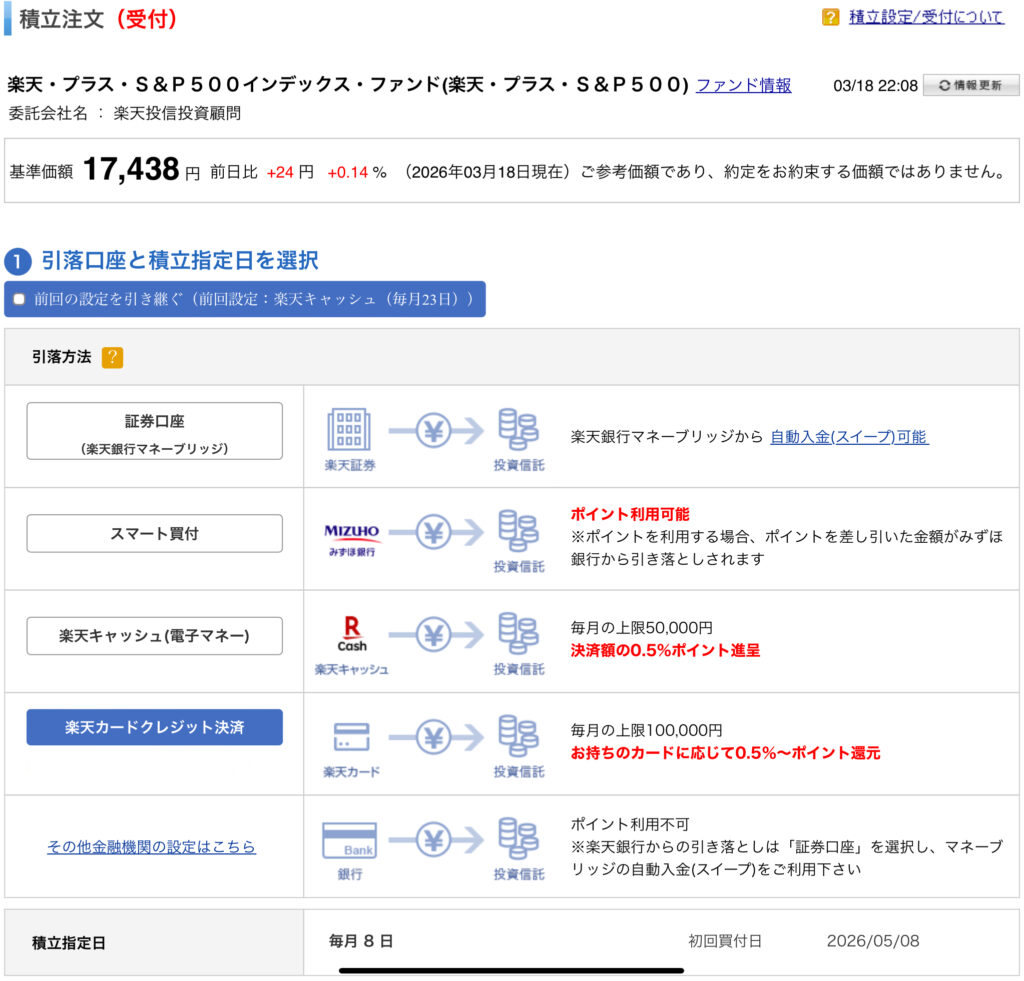Open the ファンド情報 link
Screen dimensions: 1024x981
click(743, 85)
